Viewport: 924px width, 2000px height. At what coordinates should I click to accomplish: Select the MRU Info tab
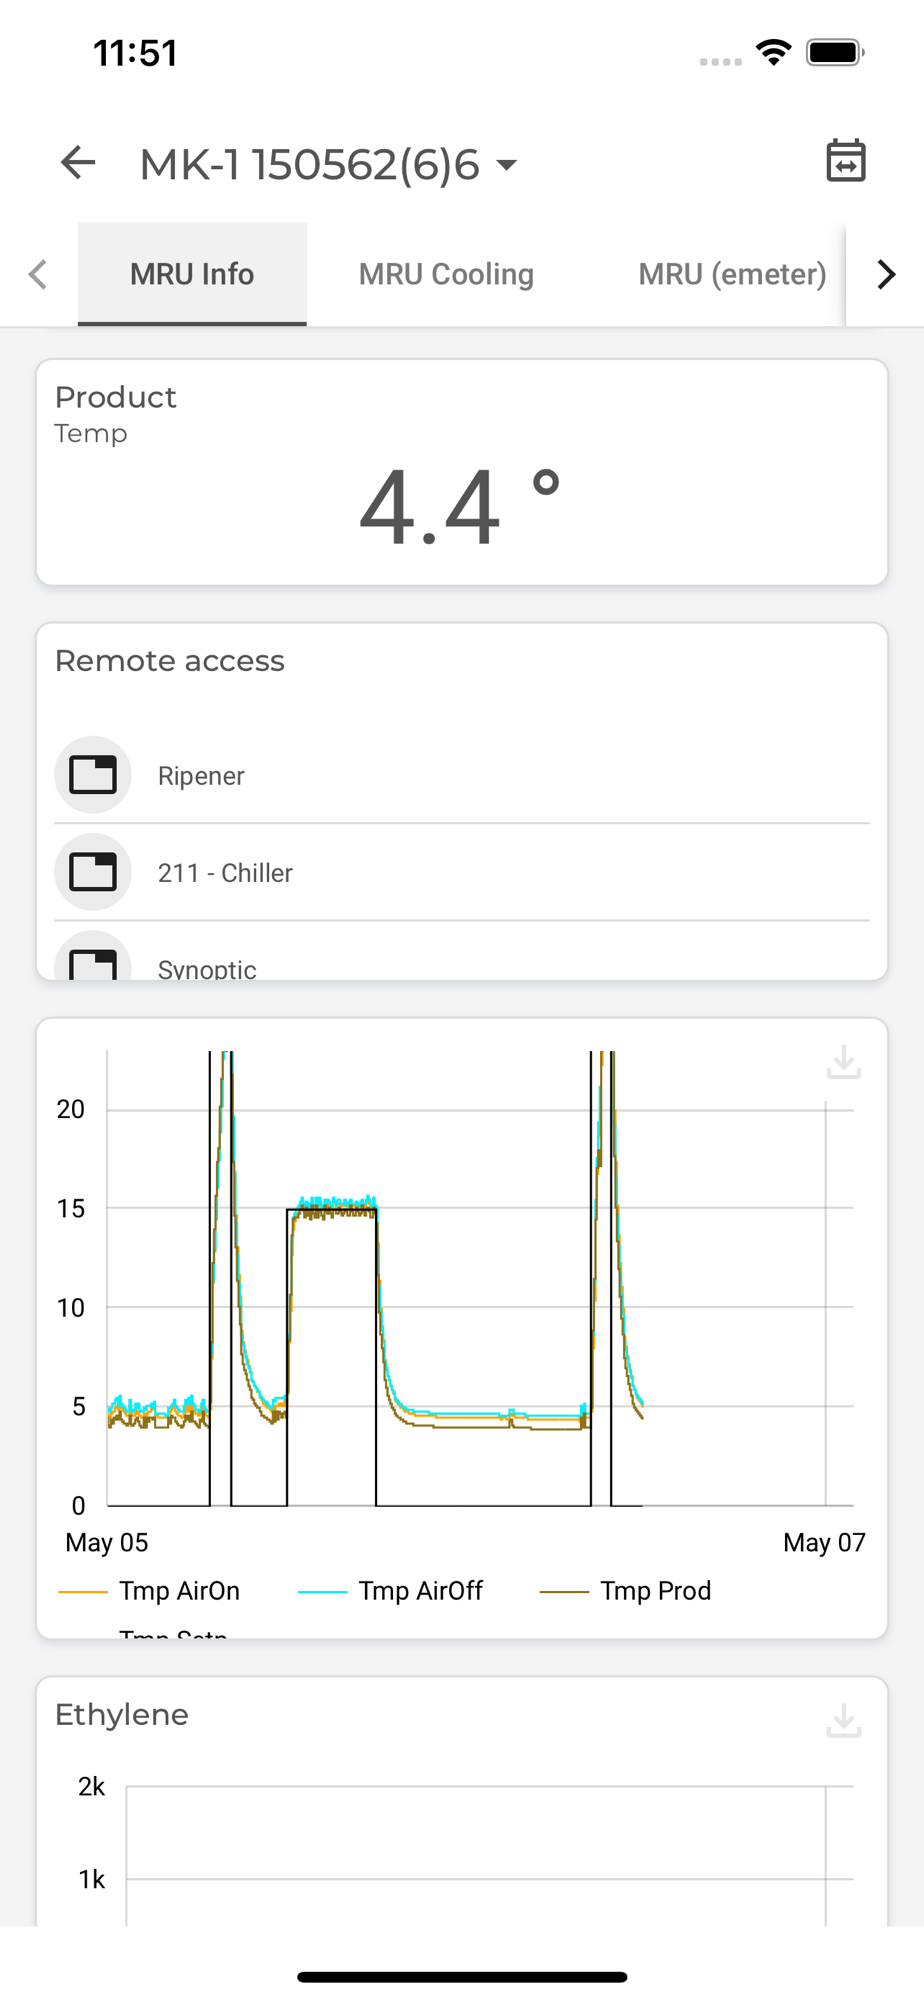tap(192, 274)
